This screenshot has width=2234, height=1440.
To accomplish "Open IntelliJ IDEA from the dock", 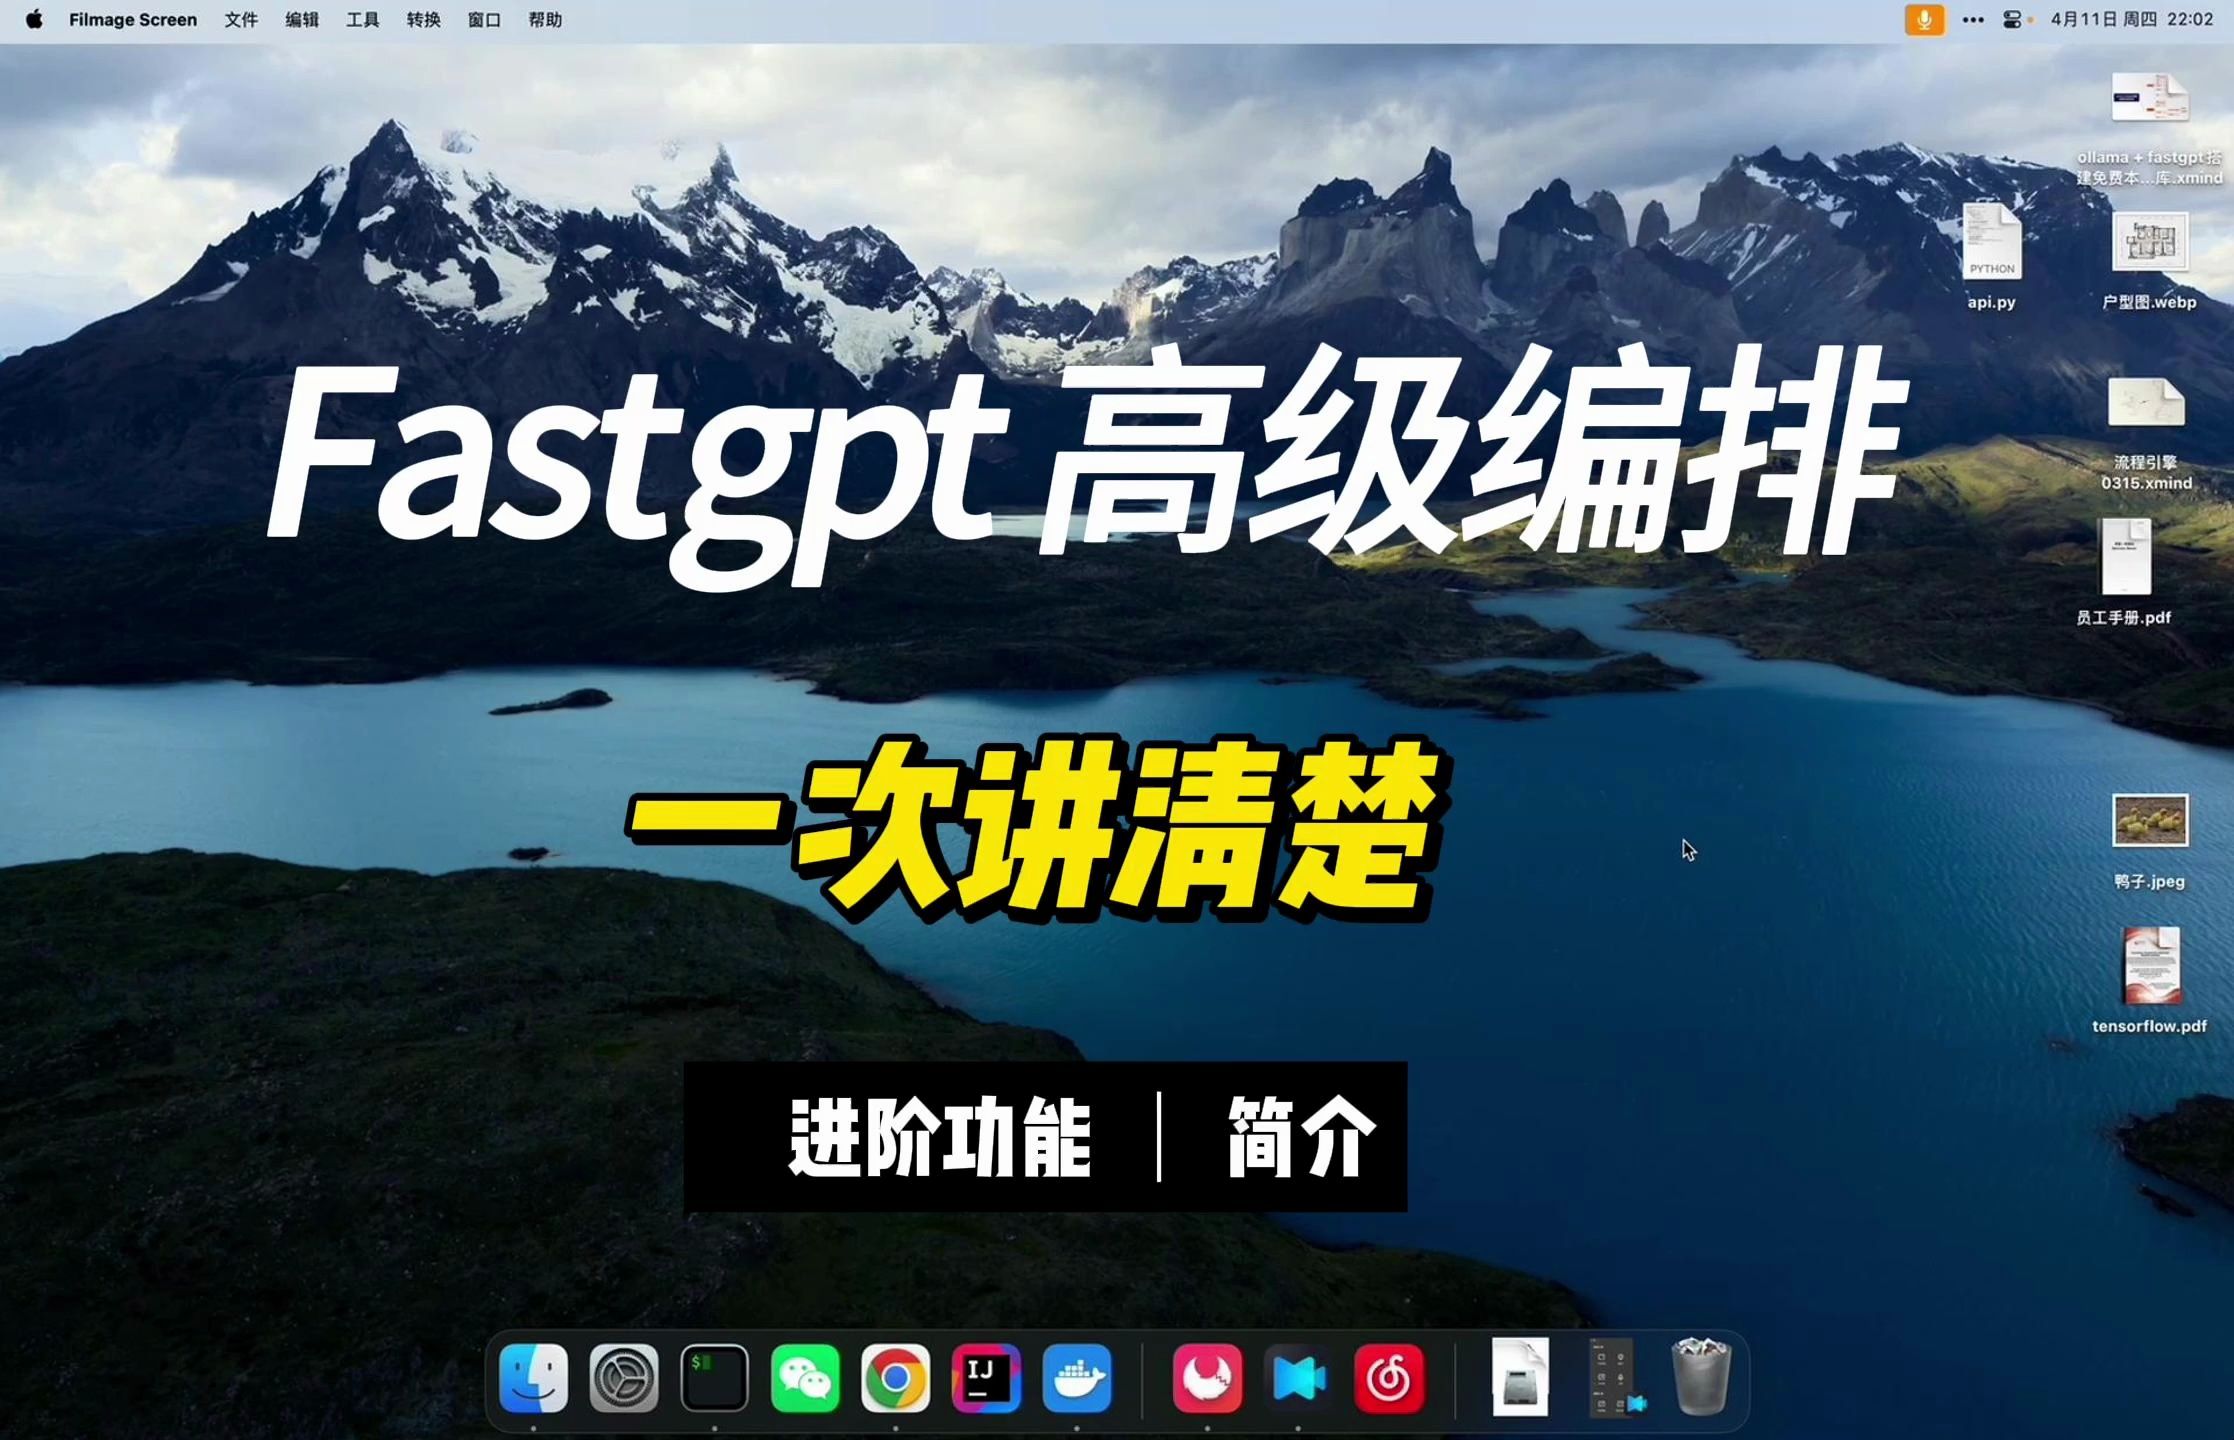I will [986, 1378].
